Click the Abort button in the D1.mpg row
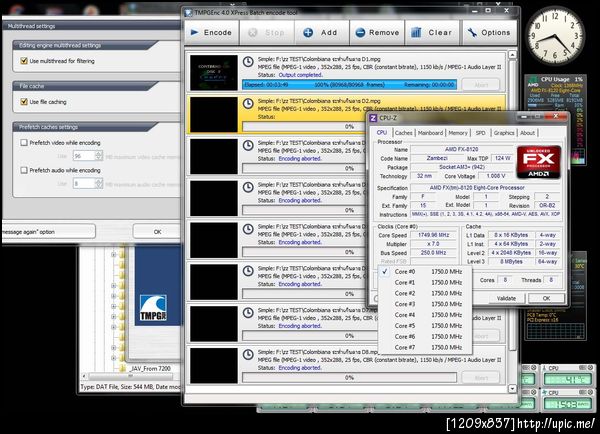 click(x=481, y=85)
